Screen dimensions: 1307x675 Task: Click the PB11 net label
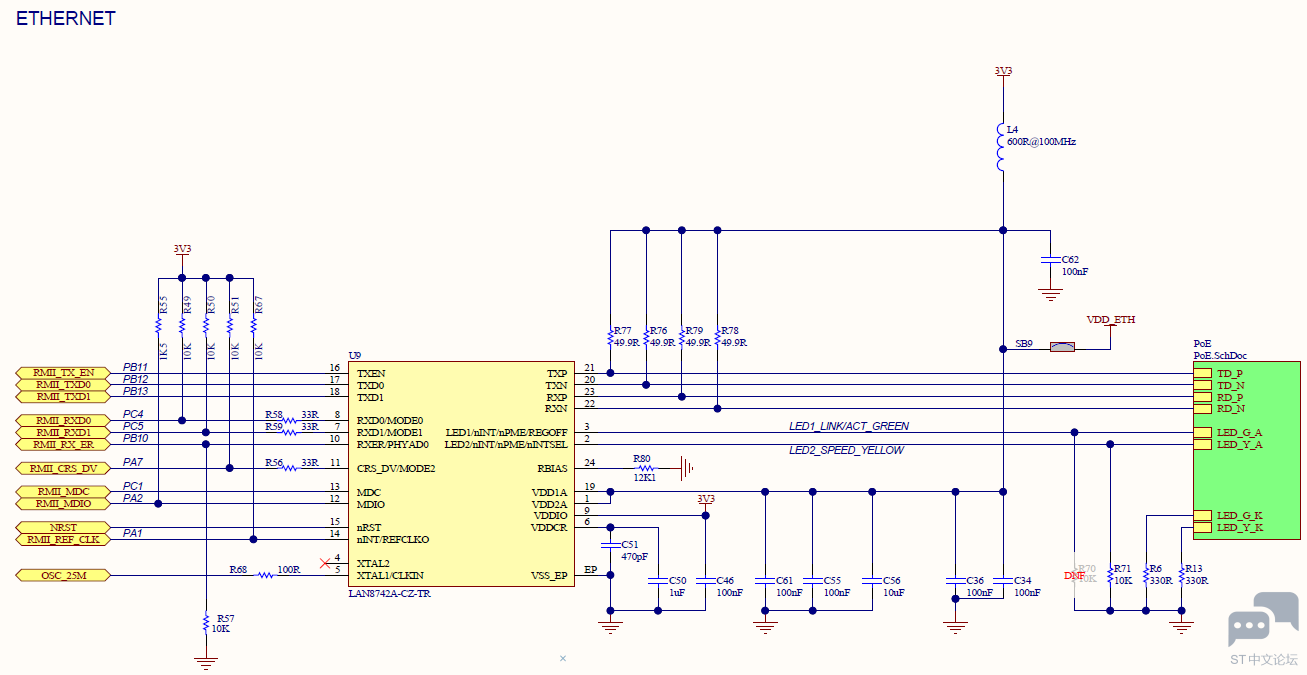click(x=135, y=367)
